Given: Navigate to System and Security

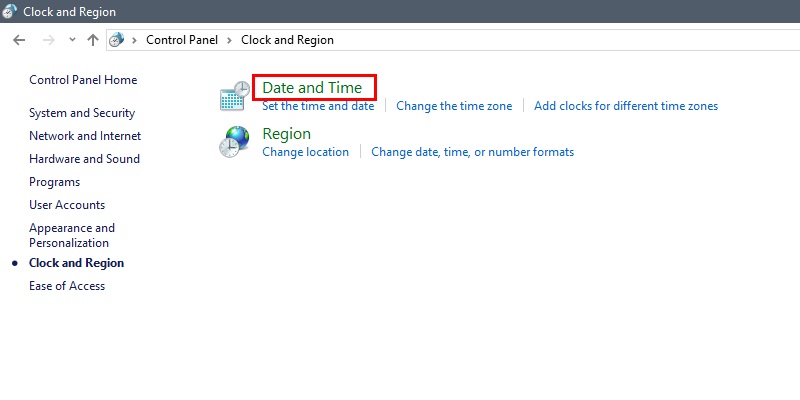Looking at the screenshot, I should 82,113.
